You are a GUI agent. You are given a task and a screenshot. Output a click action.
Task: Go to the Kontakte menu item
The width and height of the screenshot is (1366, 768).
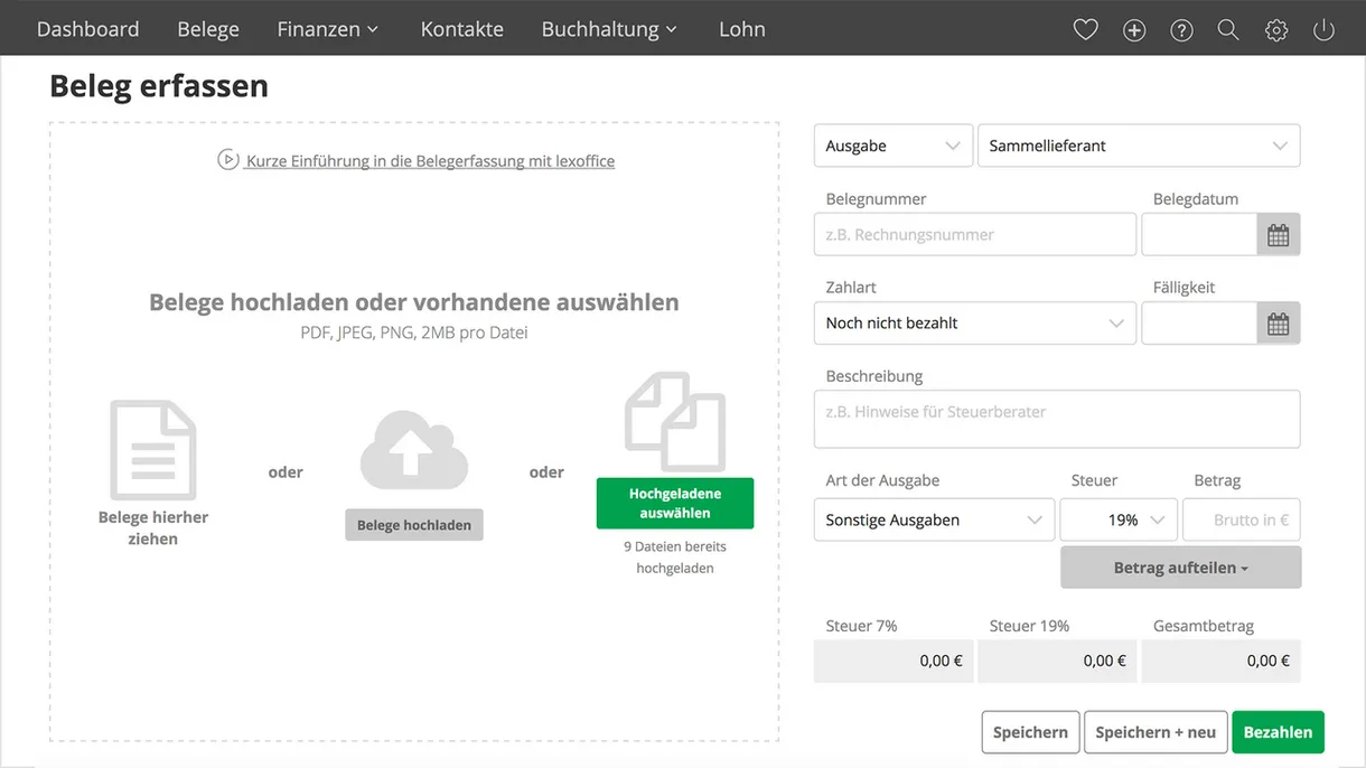[462, 29]
